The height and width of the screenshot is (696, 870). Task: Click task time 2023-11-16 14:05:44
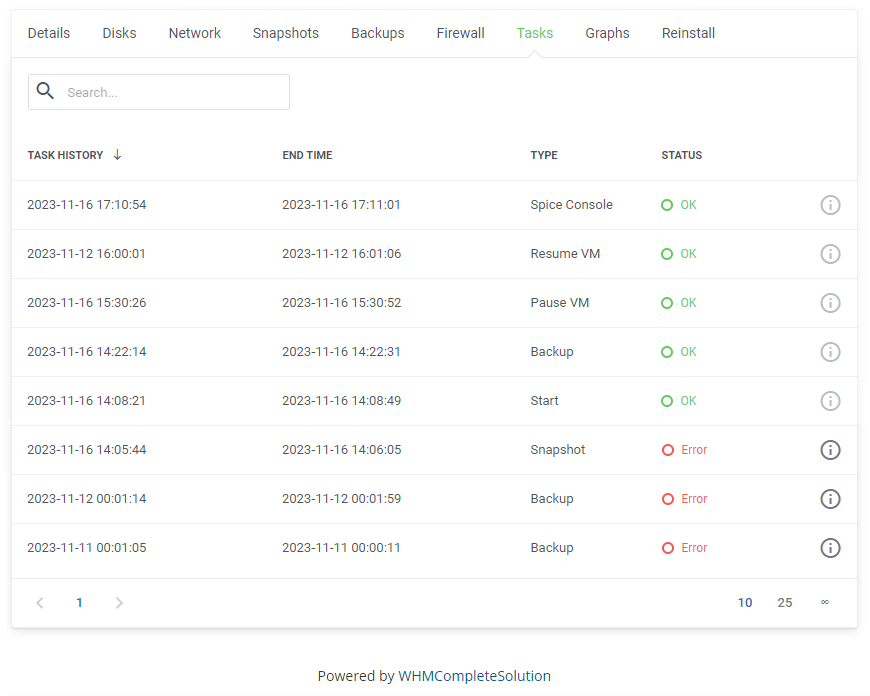pyautogui.click(x=87, y=450)
